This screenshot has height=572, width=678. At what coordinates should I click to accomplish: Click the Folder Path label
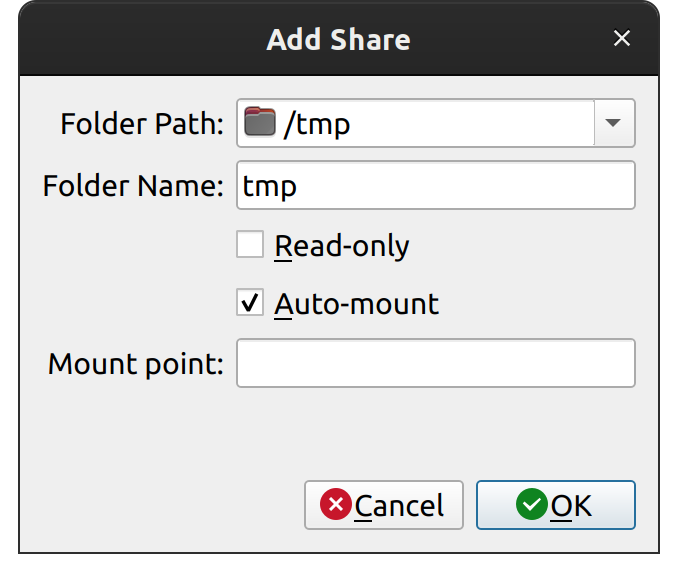click(142, 125)
